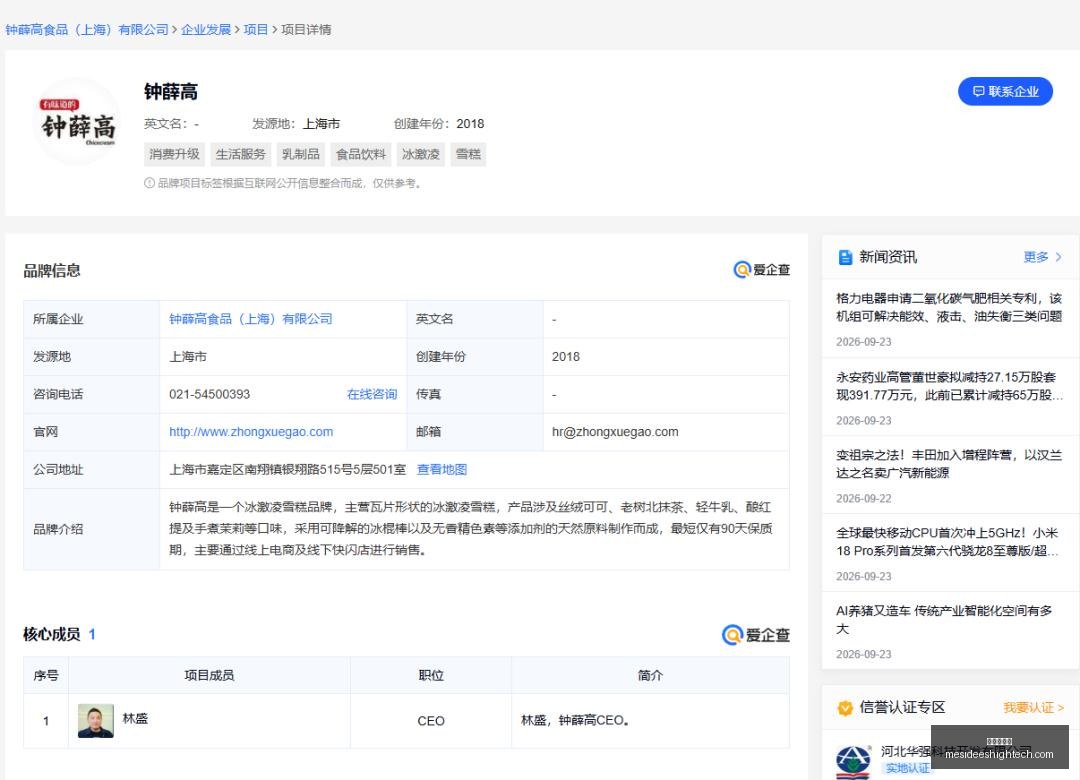Click the 实地认证 badge

(x=907, y=768)
